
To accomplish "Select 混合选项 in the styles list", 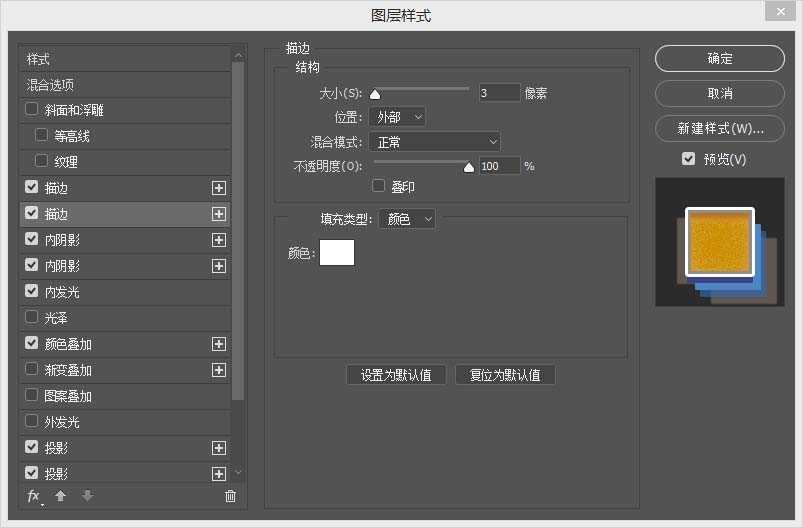I will (x=50, y=85).
